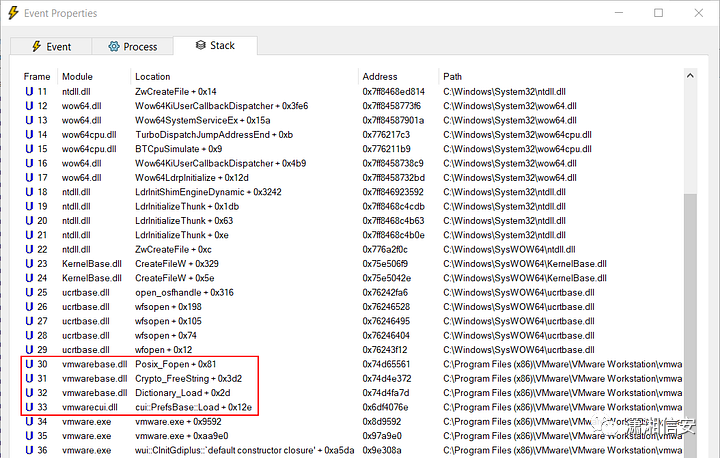Screen dimensions: 720x458
Task: Click the U icon for frame 12
Action: point(29,106)
